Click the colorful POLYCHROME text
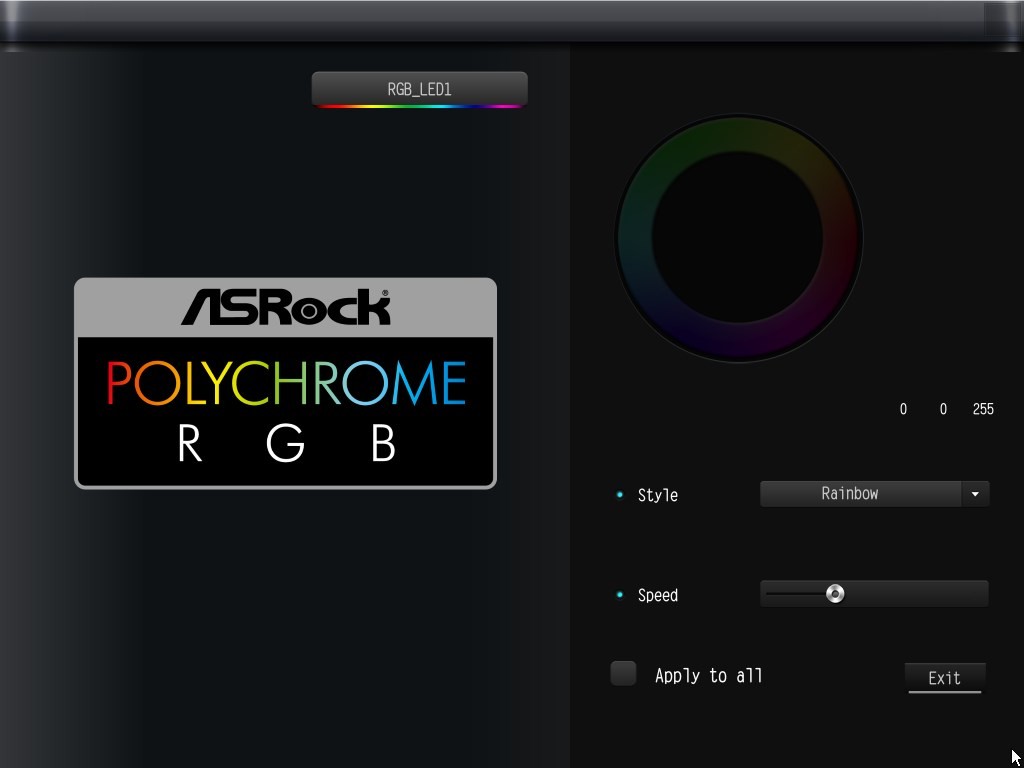This screenshot has height=768, width=1024. (286, 383)
